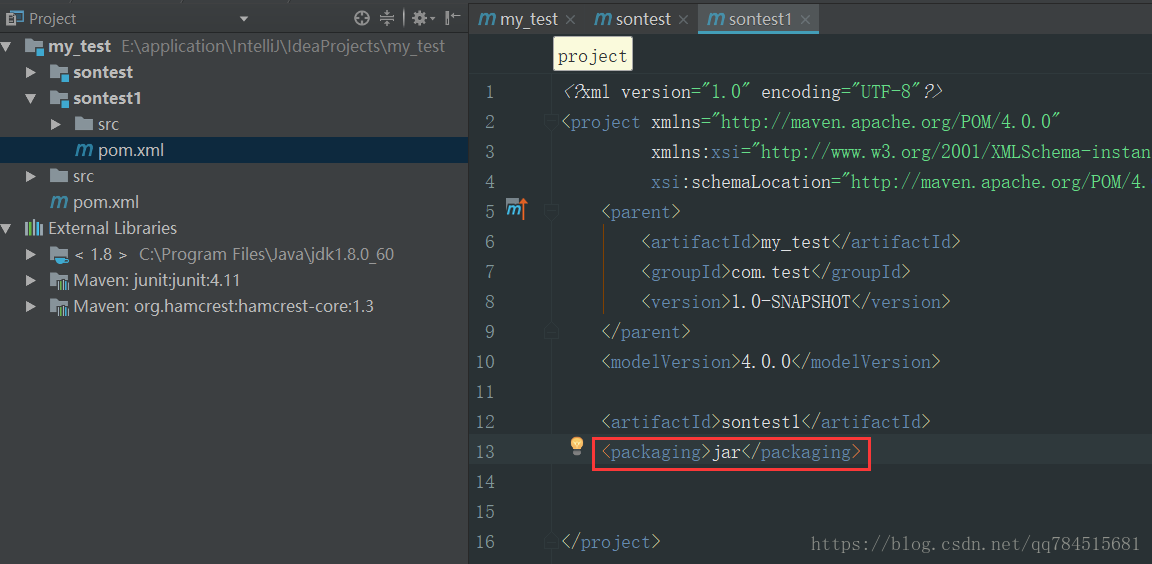The height and width of the screenshot is (564, 1152).
Task: Click the sontest1 artifactId value on line 12
Action: pos(760,422)
